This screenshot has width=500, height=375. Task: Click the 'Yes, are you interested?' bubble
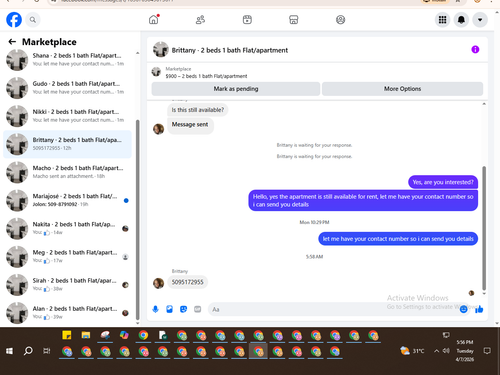[x=443, y=182]
